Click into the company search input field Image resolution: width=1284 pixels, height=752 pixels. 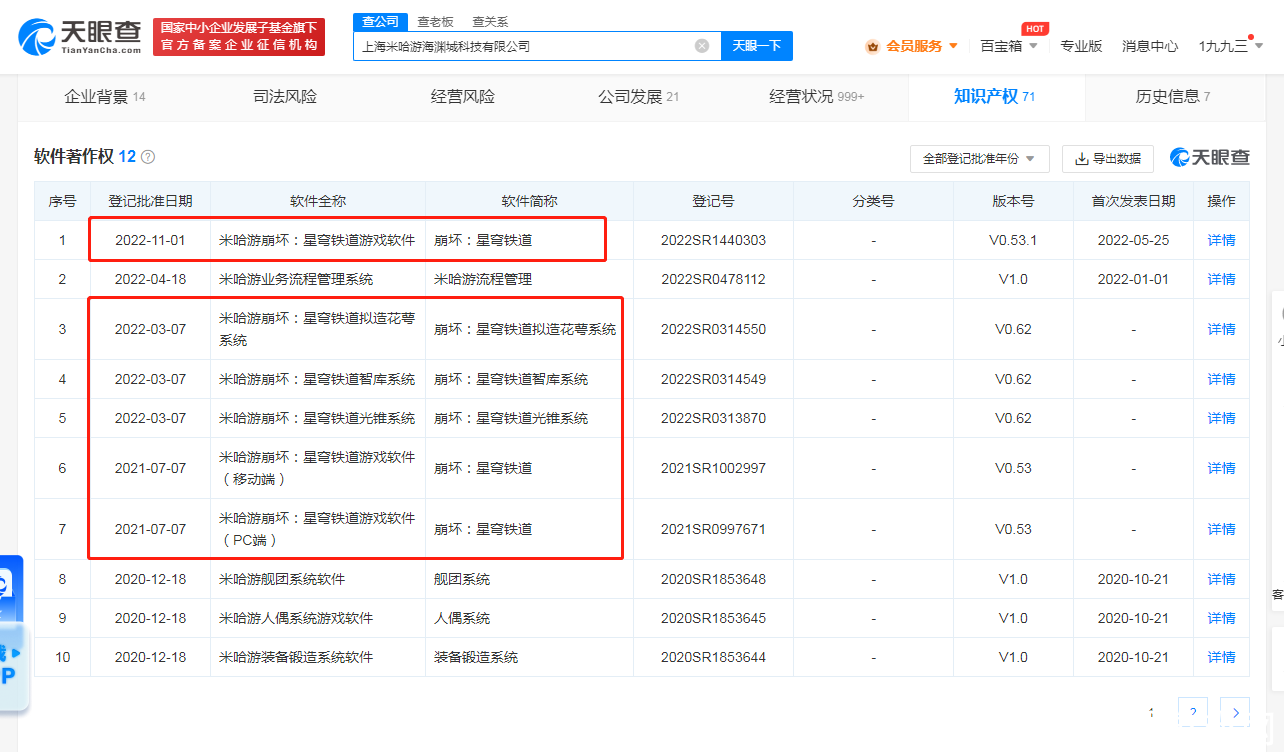[x=523, y=46]
